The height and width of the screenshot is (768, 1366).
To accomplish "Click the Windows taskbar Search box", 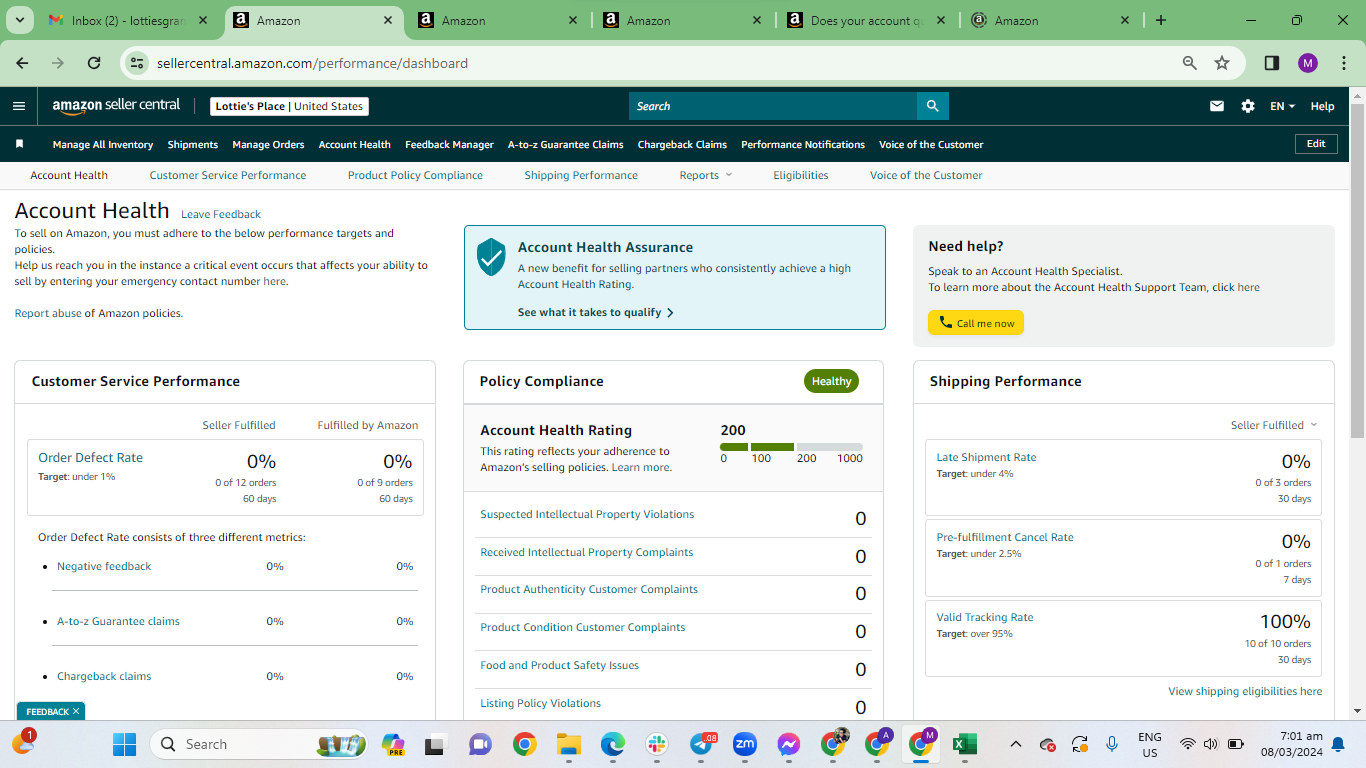I will 260,744.
